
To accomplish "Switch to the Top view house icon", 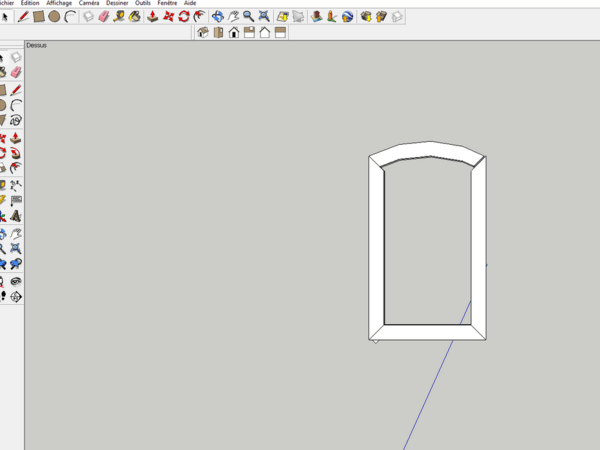I will point(218,32).
